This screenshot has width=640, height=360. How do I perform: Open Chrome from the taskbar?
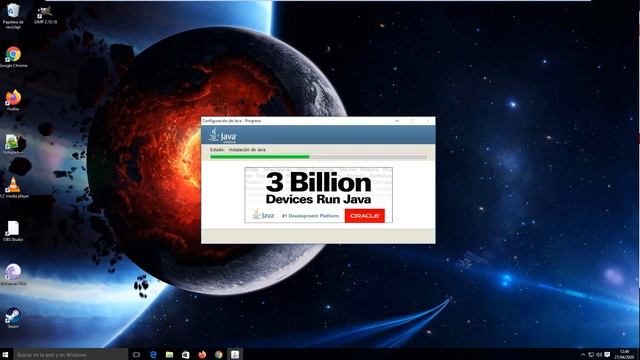[218, 355]
